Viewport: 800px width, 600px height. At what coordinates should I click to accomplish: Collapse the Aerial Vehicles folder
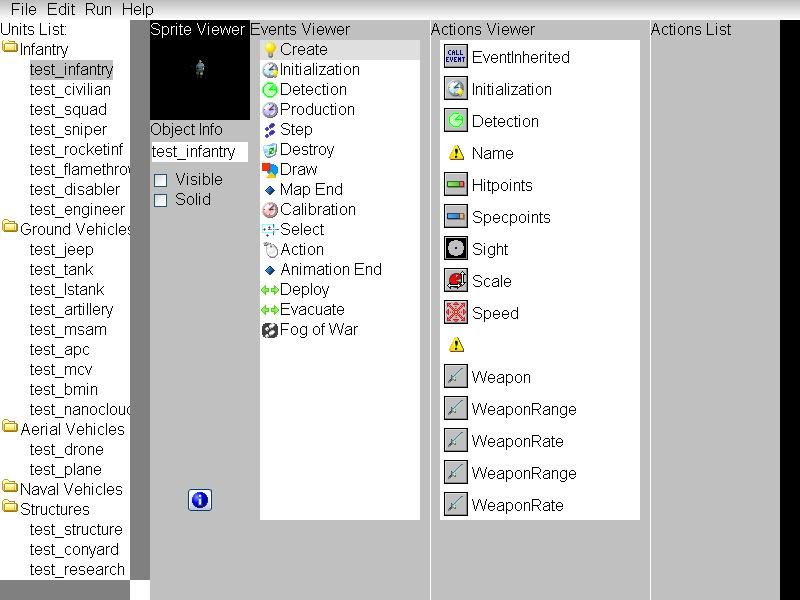[x=10, y=429]
